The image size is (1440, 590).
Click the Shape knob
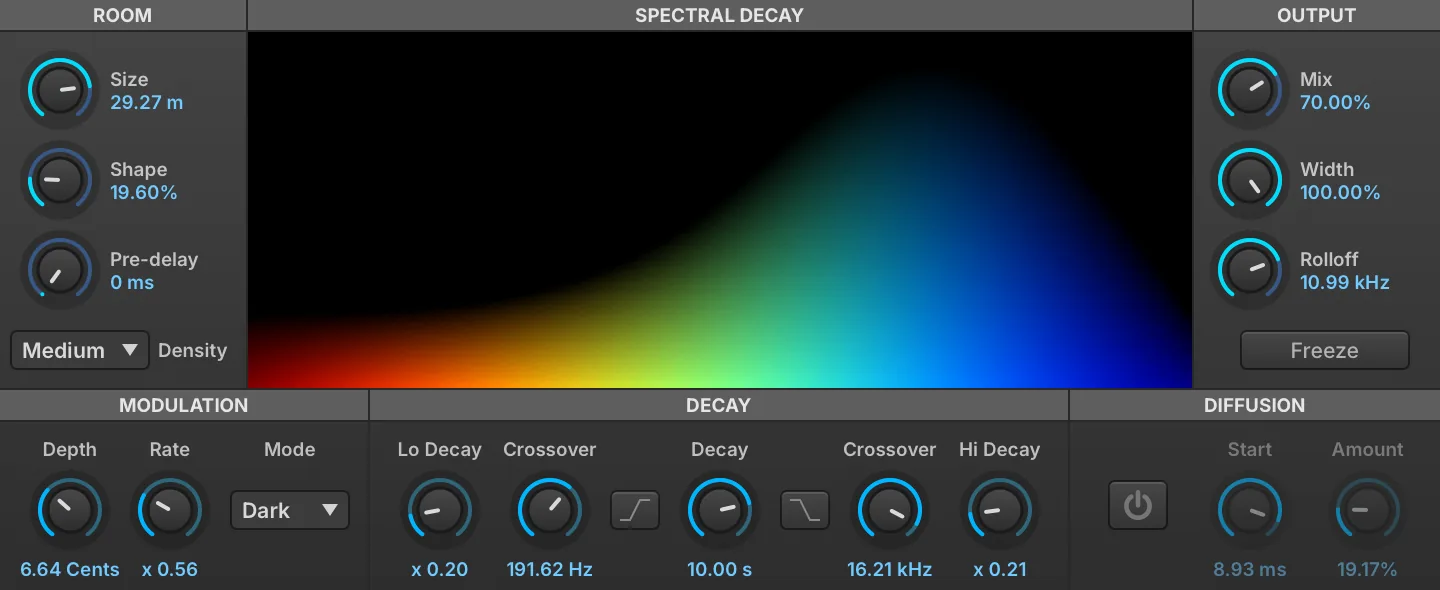coord(59,180)
